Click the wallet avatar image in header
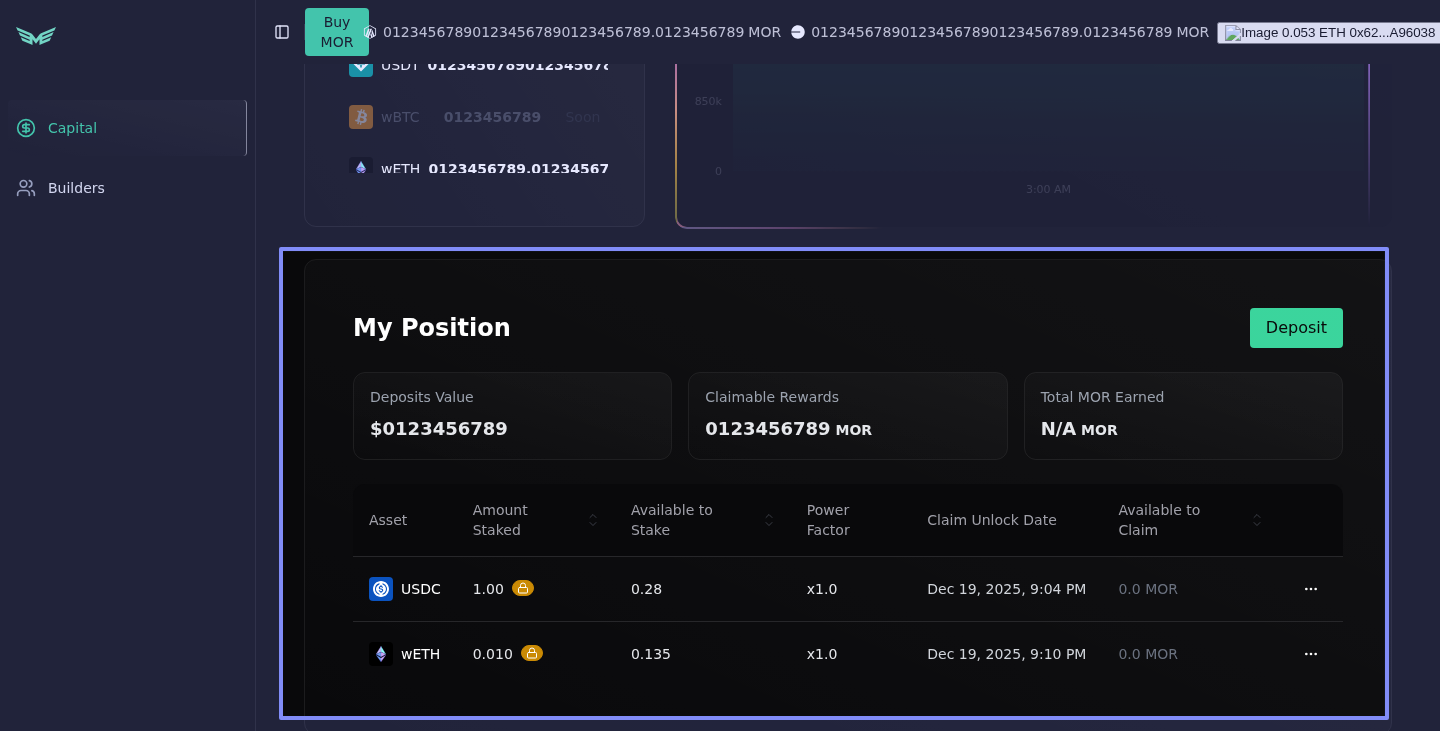 [1233, 33]
